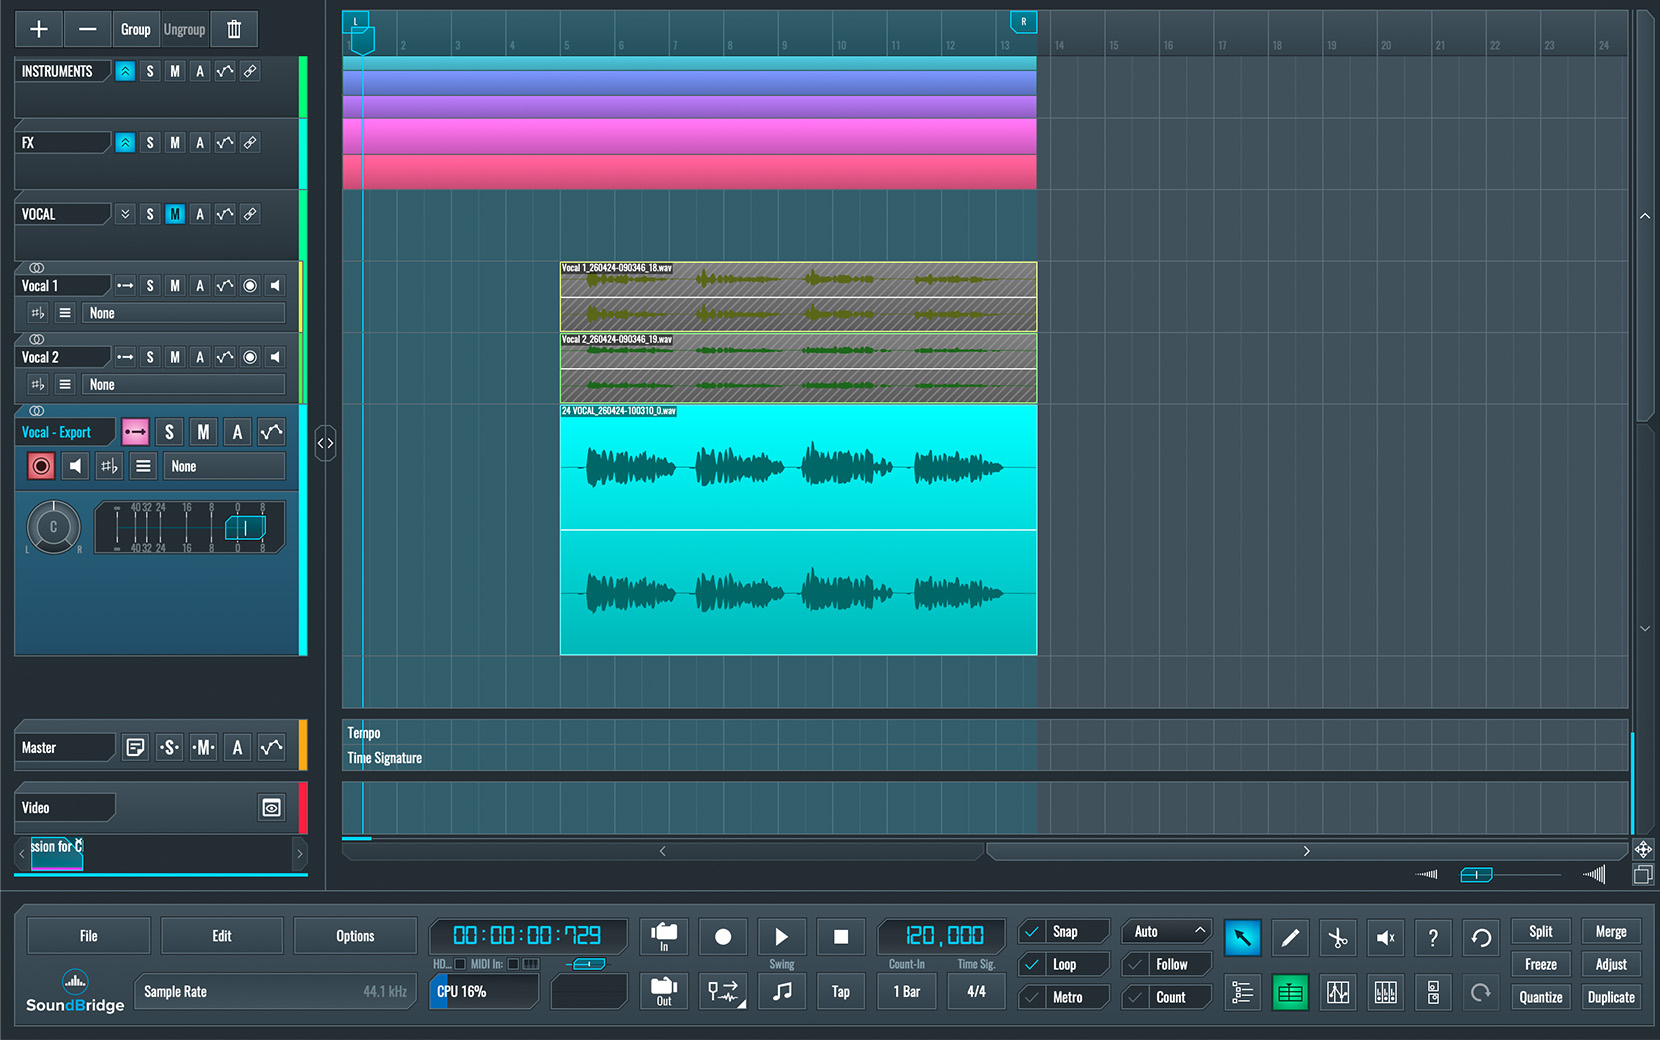Start recording with the record button
1660x1040 pixels.
click(x=723, y=937)
